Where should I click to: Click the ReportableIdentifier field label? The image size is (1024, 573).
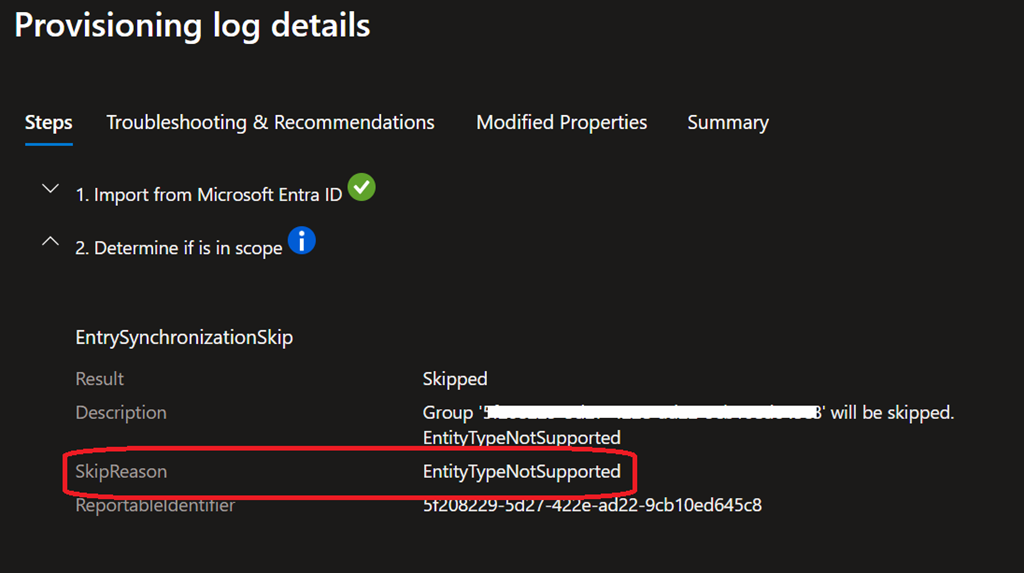click(x=155, y=505)
